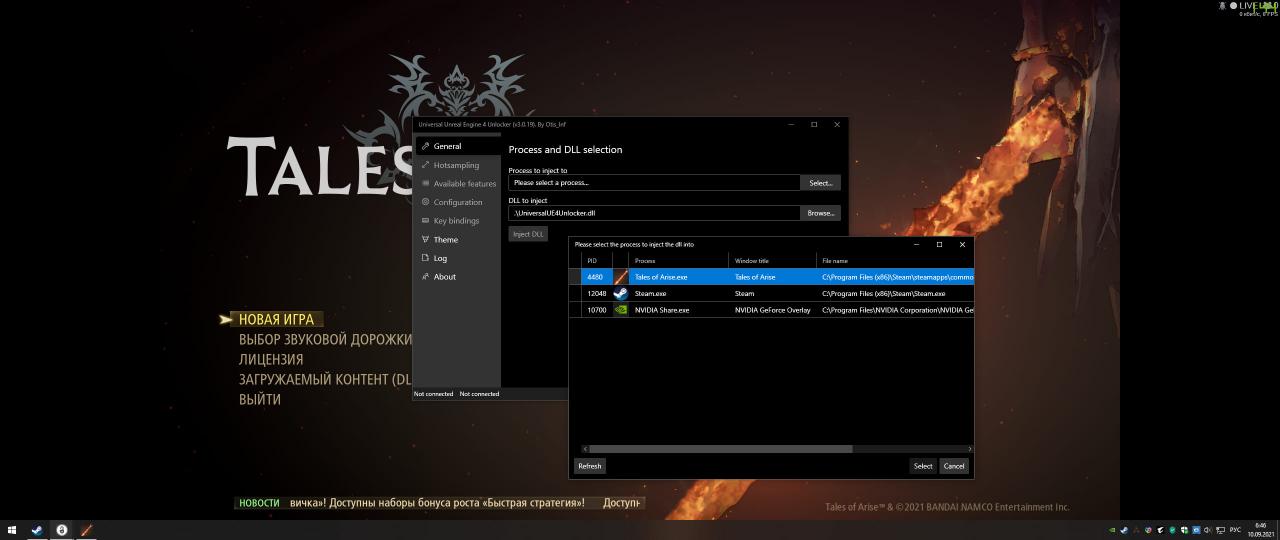Click the Log page icon in sidebar
Viewport: 1280px width, 540px height.
pyautogui.click(x=425, y=258)
